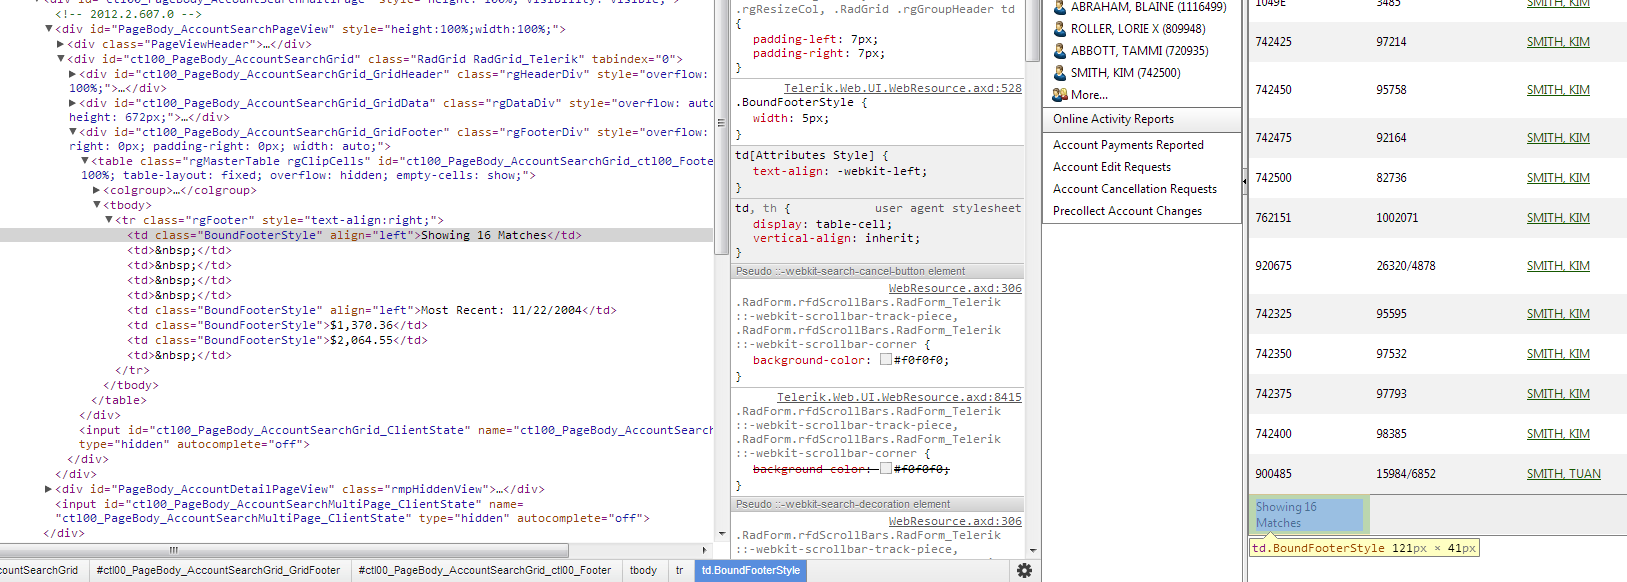Open Precollect Account Changes
The height and width of the screenshot is (582, 1627).
click(x=1127, y=211)
